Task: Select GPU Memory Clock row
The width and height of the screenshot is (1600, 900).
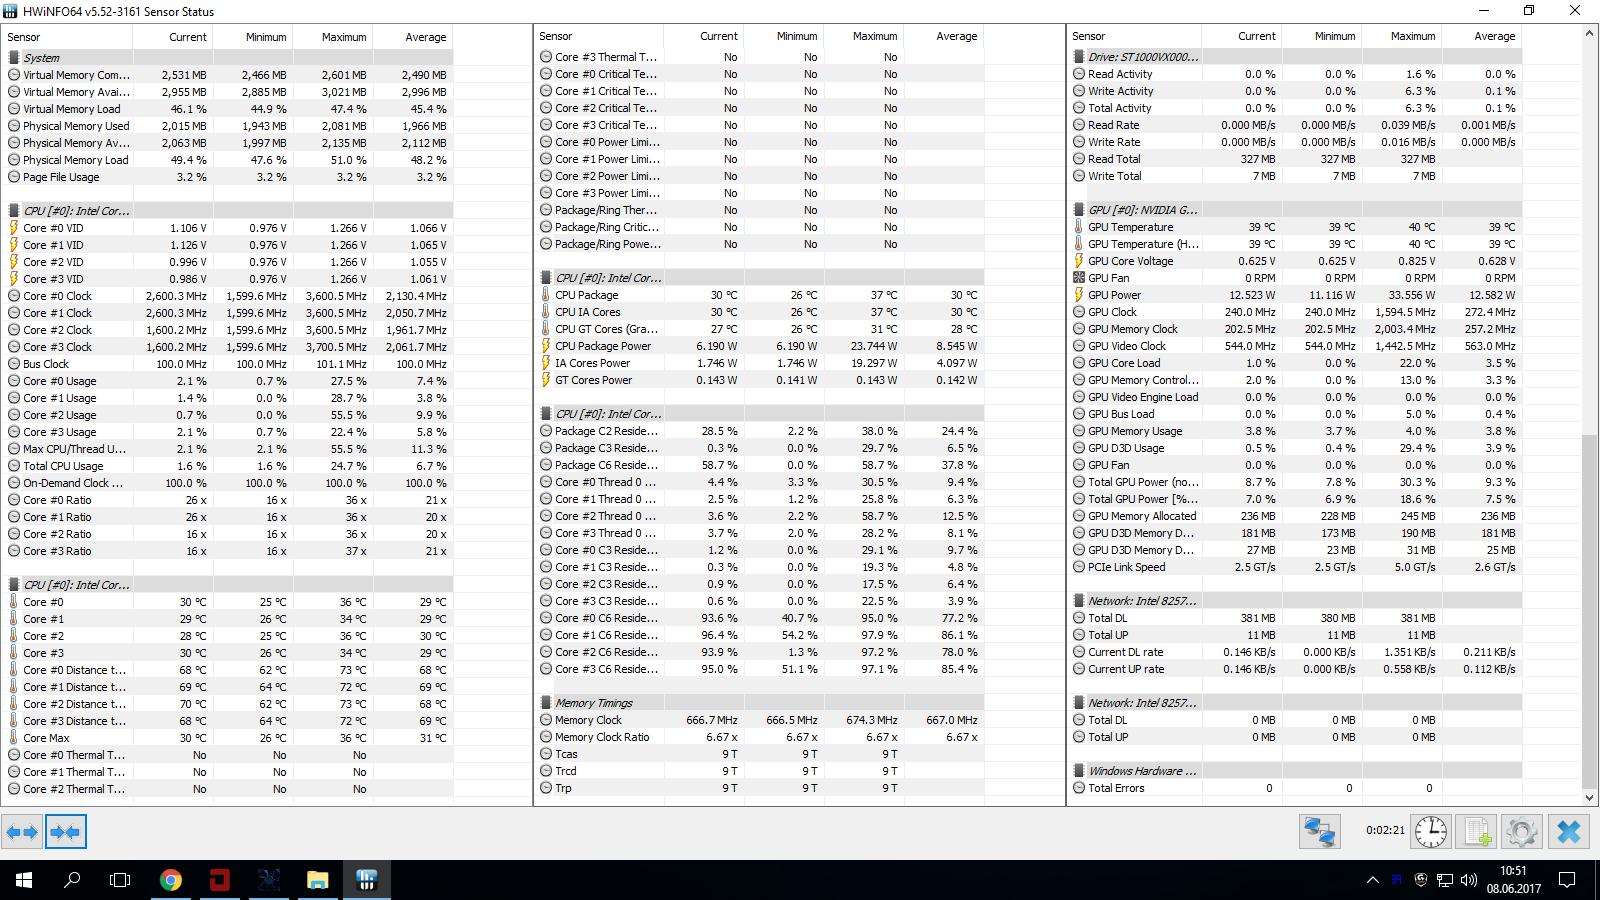Action: (1295, 329)
